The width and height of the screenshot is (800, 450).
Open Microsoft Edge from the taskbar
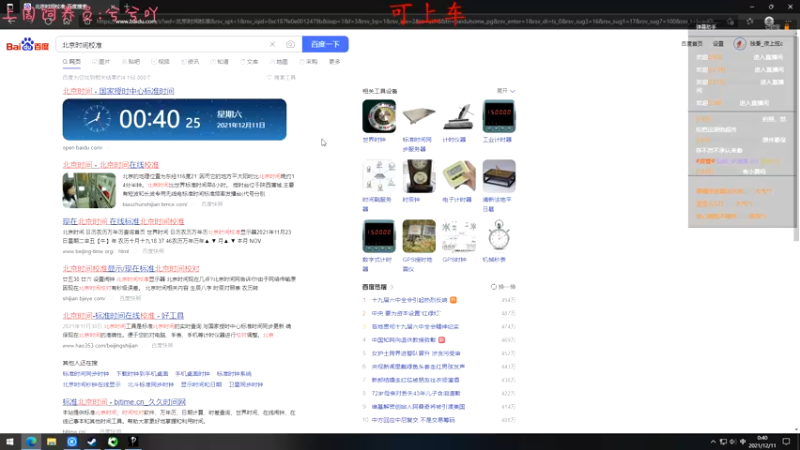pyautogui.click(x=31, y=442)
